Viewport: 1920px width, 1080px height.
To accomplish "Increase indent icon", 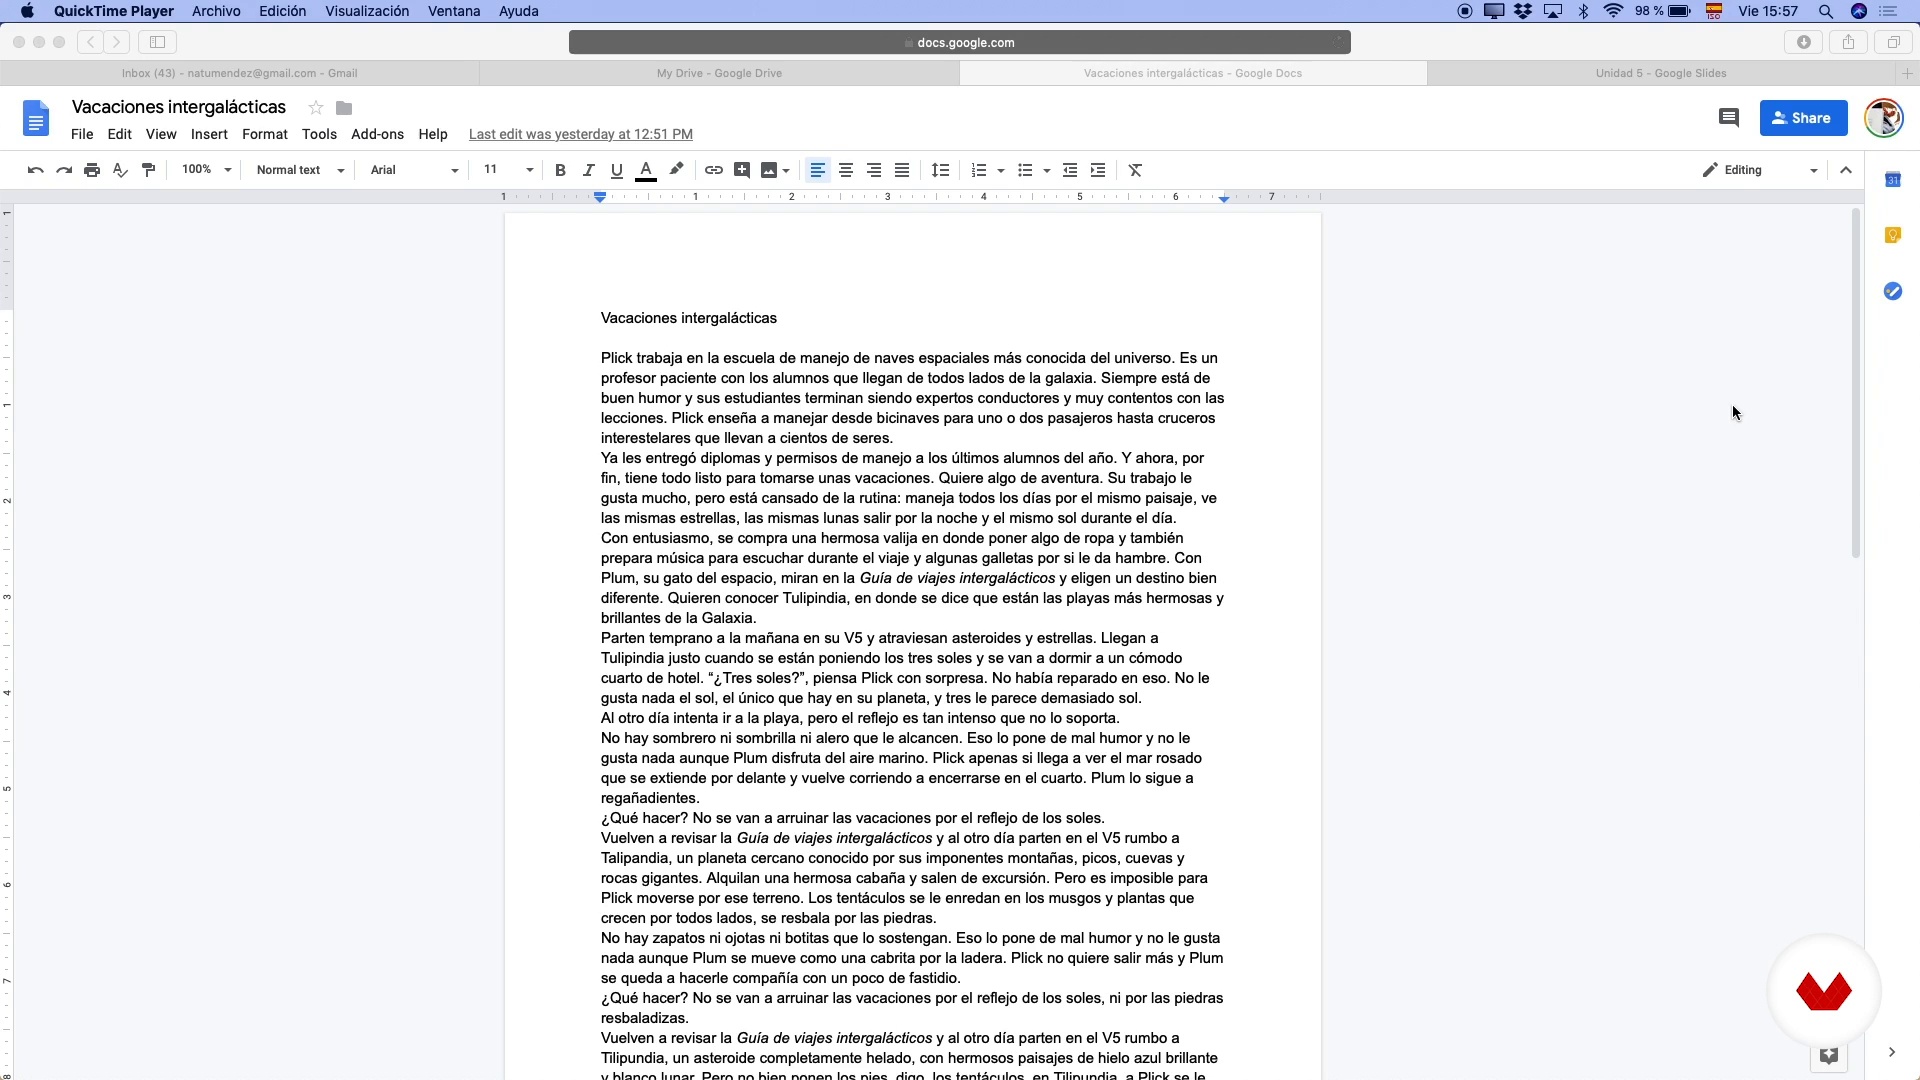I will (x=1098, y=170).
